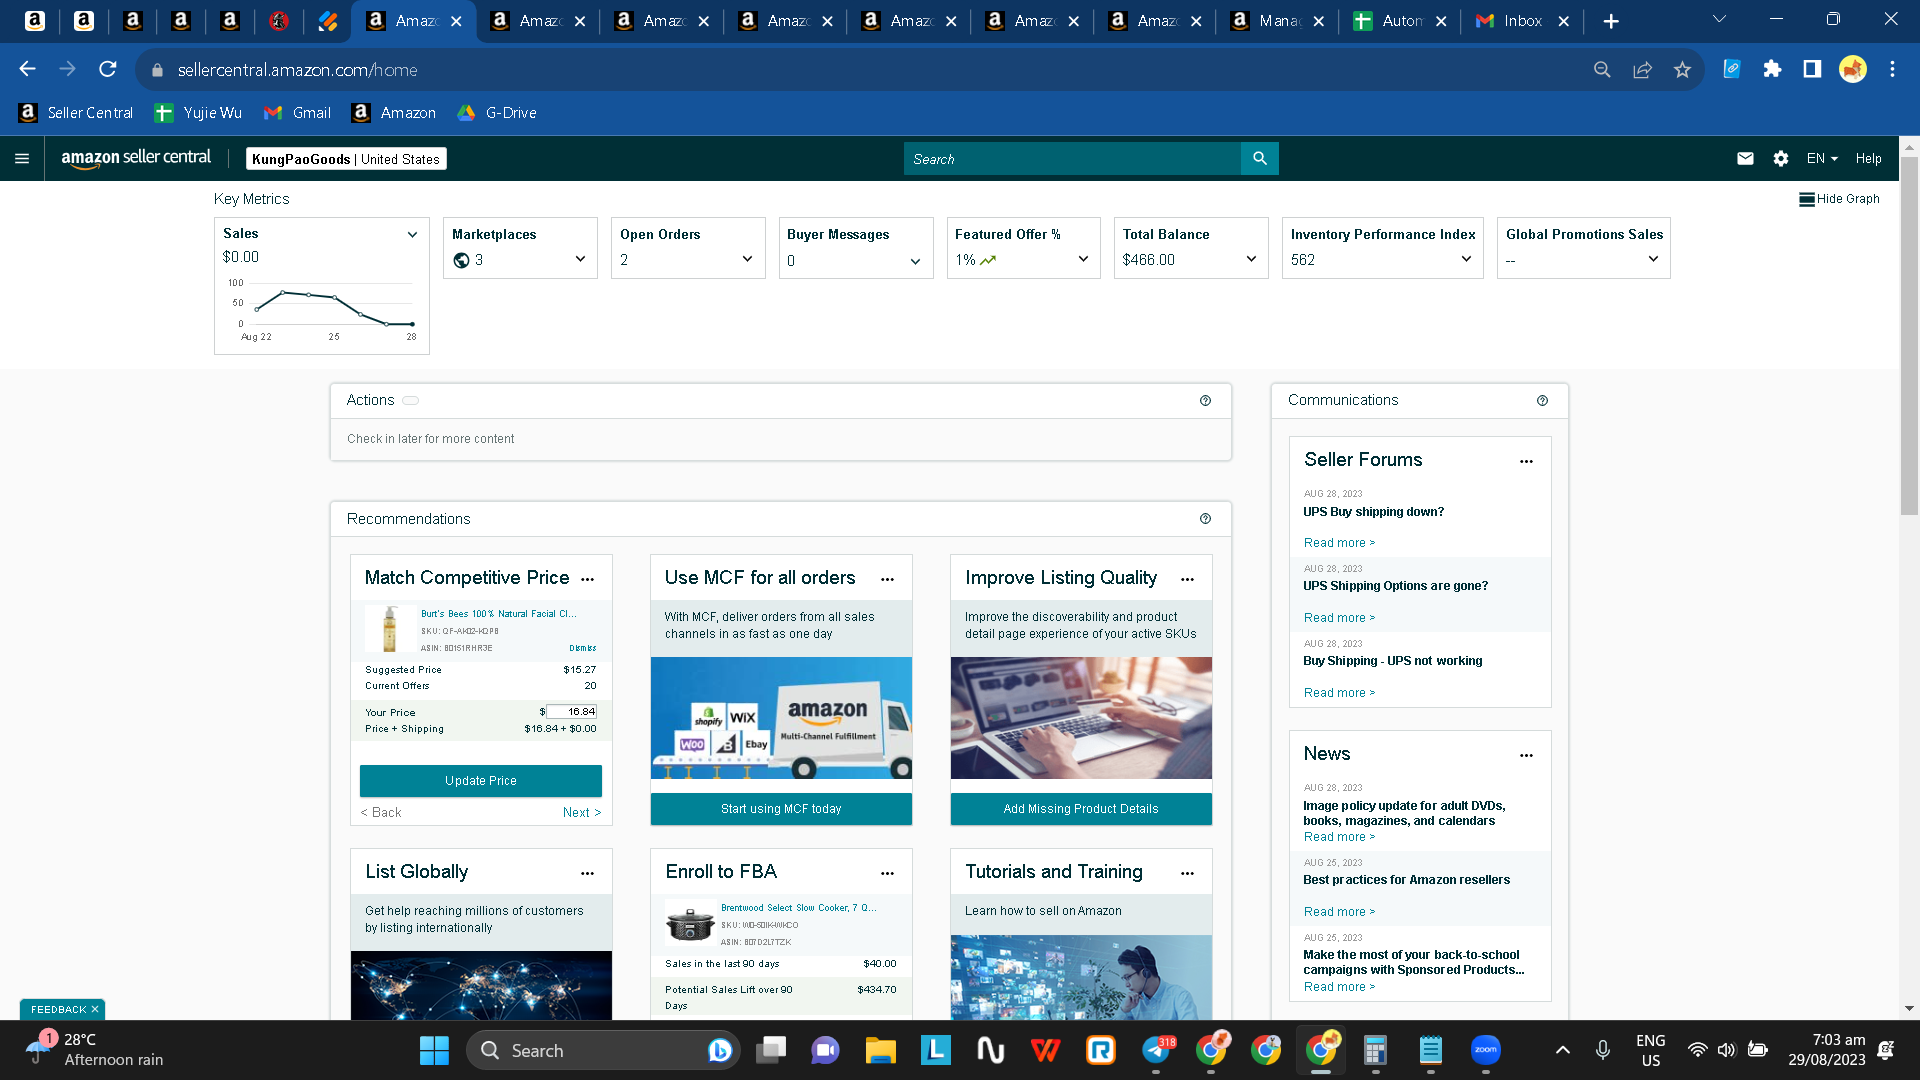Screen dimensions: 1920x1080
Task: Expand the Total Balance dropdown
Action: click(x=1251, y=260)
